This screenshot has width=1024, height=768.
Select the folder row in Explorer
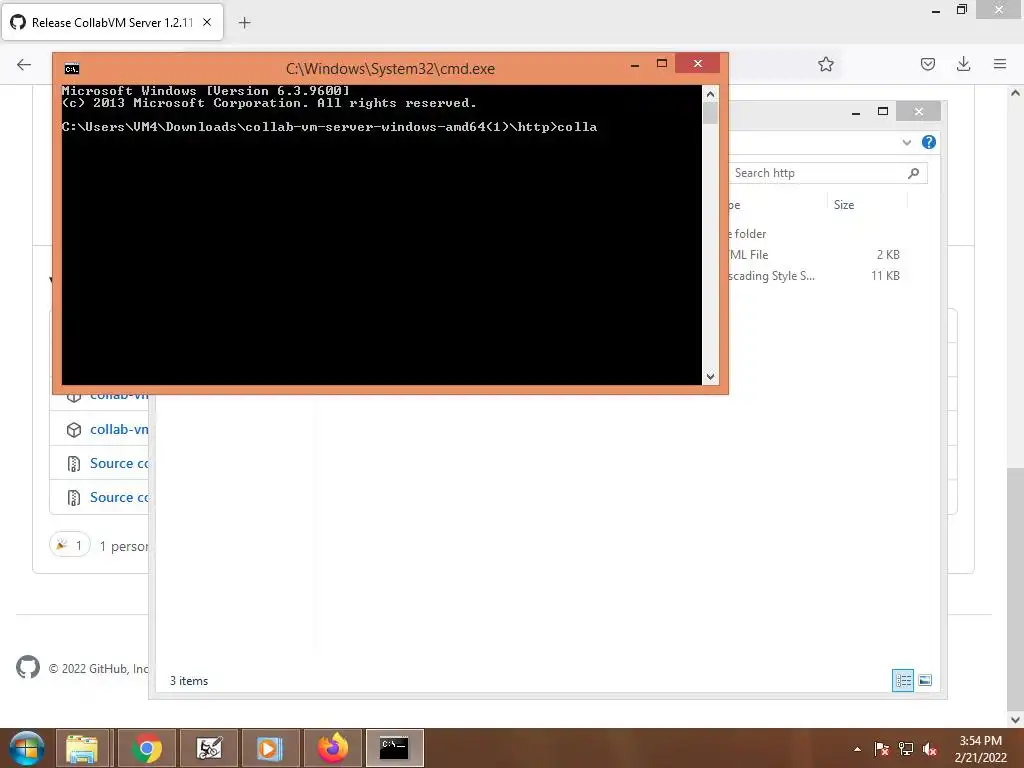815,234
